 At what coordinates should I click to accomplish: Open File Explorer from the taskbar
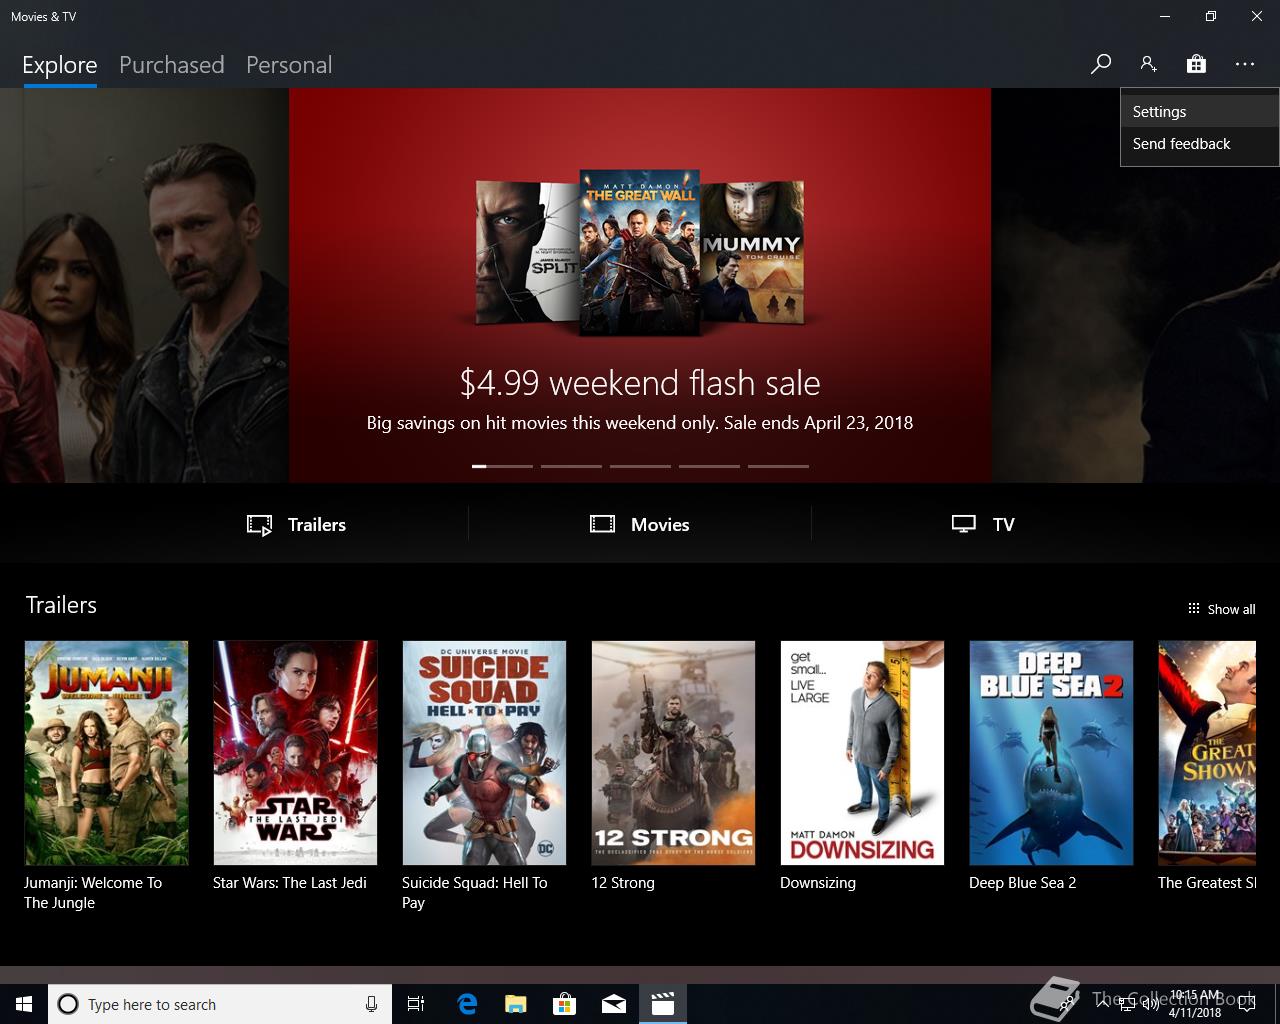click(x=516, y=1004)
